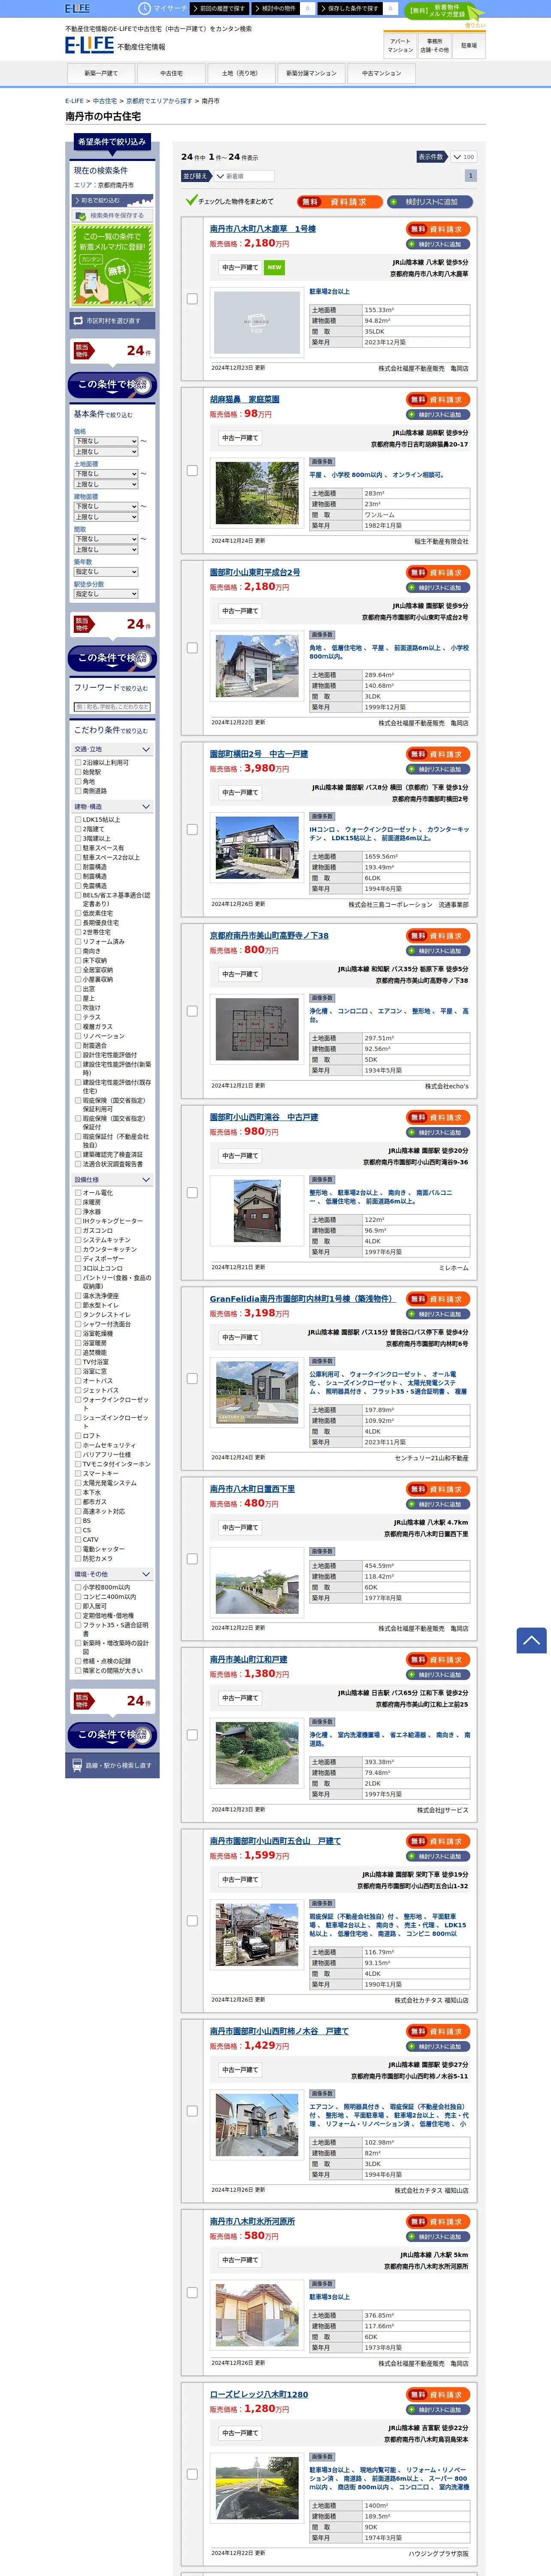
Task: Open the 表示件数 100 dropdown
Action: [463, 157]
